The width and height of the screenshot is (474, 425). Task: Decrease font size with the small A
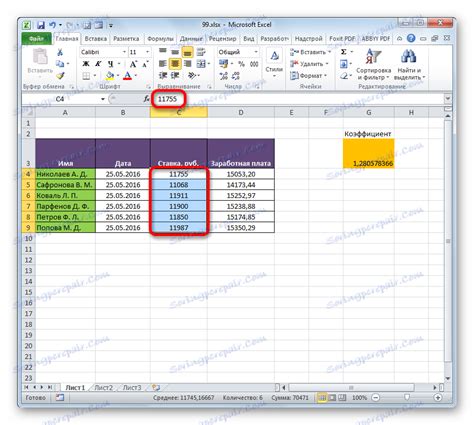145,64
